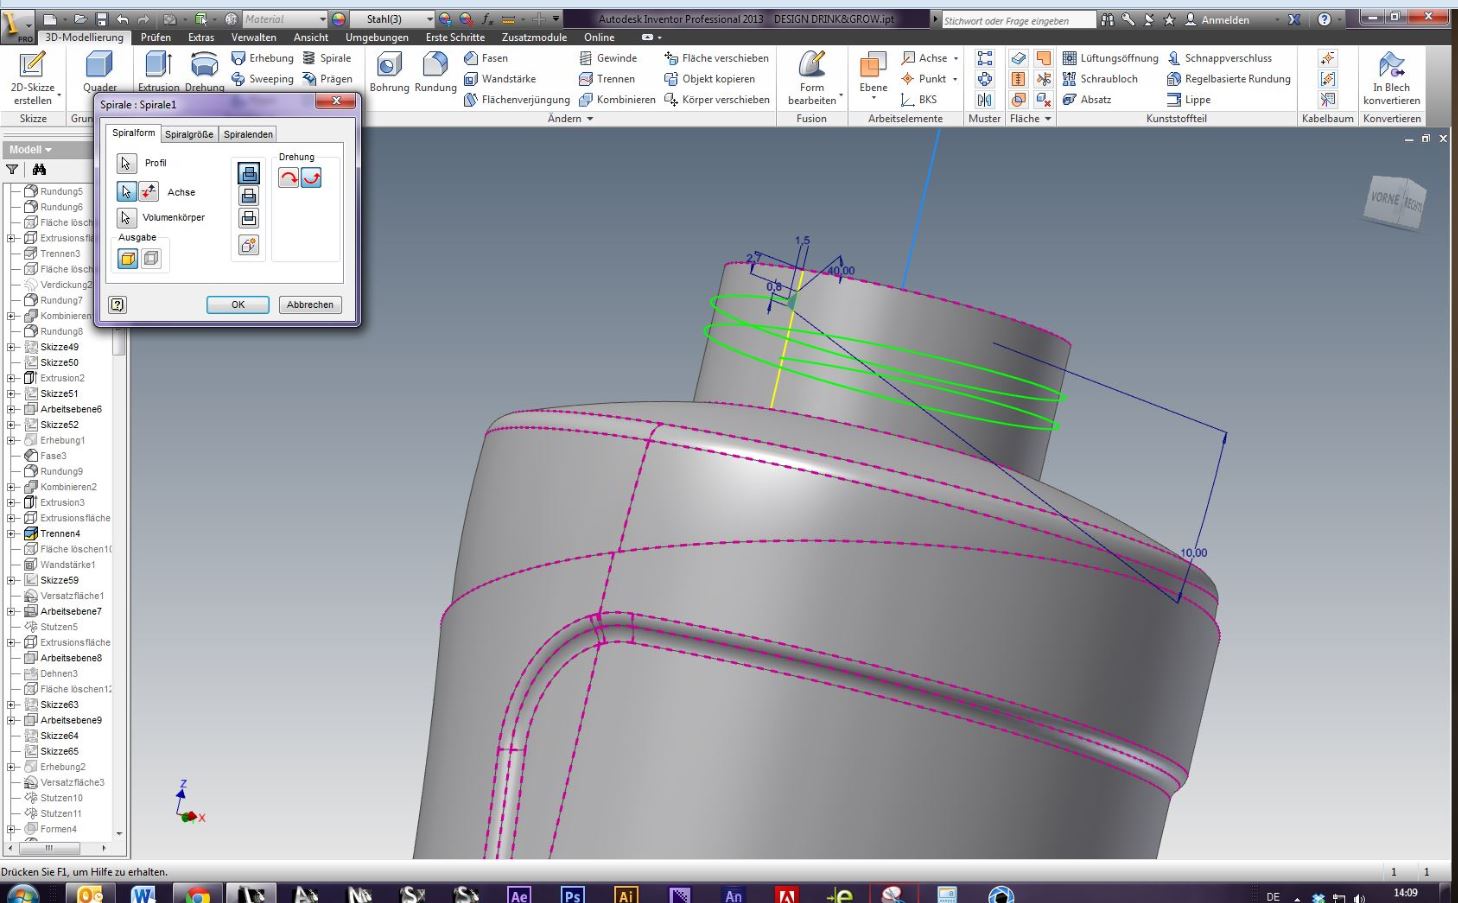Viewport: 1458px width, 903px height.
Task: Insert BKS coordinate system
Action: [919, 100]
